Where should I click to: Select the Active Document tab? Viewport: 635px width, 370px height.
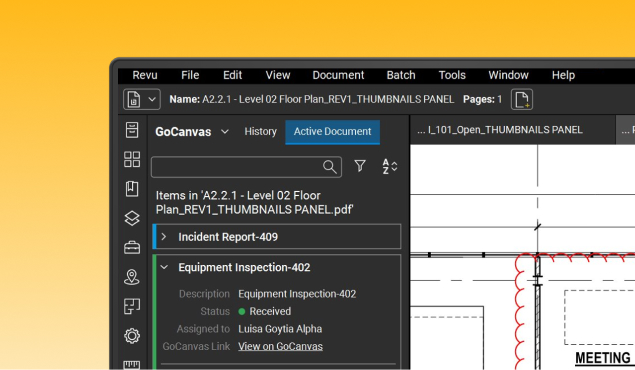pyautogui.click(x=332, y=132)
